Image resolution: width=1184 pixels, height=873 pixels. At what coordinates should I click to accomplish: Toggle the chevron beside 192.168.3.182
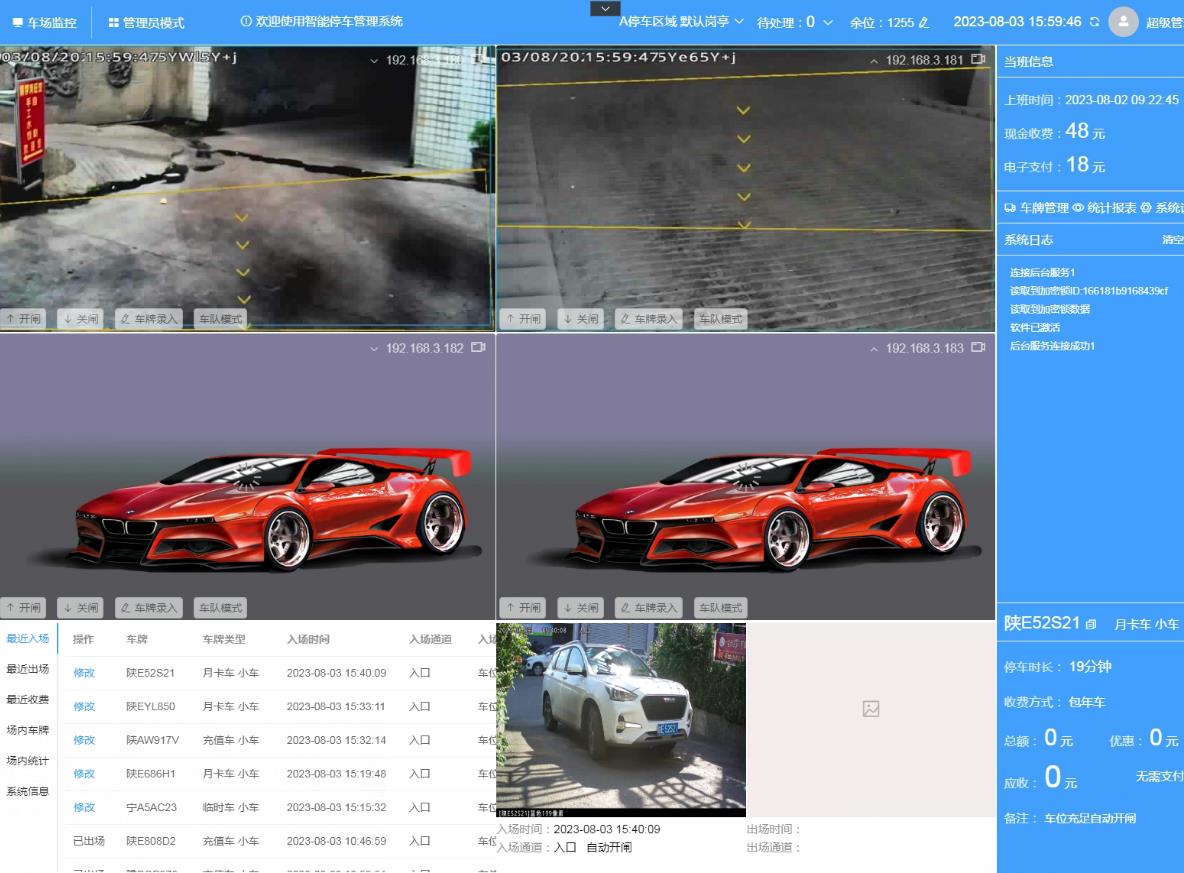point(374,349)
